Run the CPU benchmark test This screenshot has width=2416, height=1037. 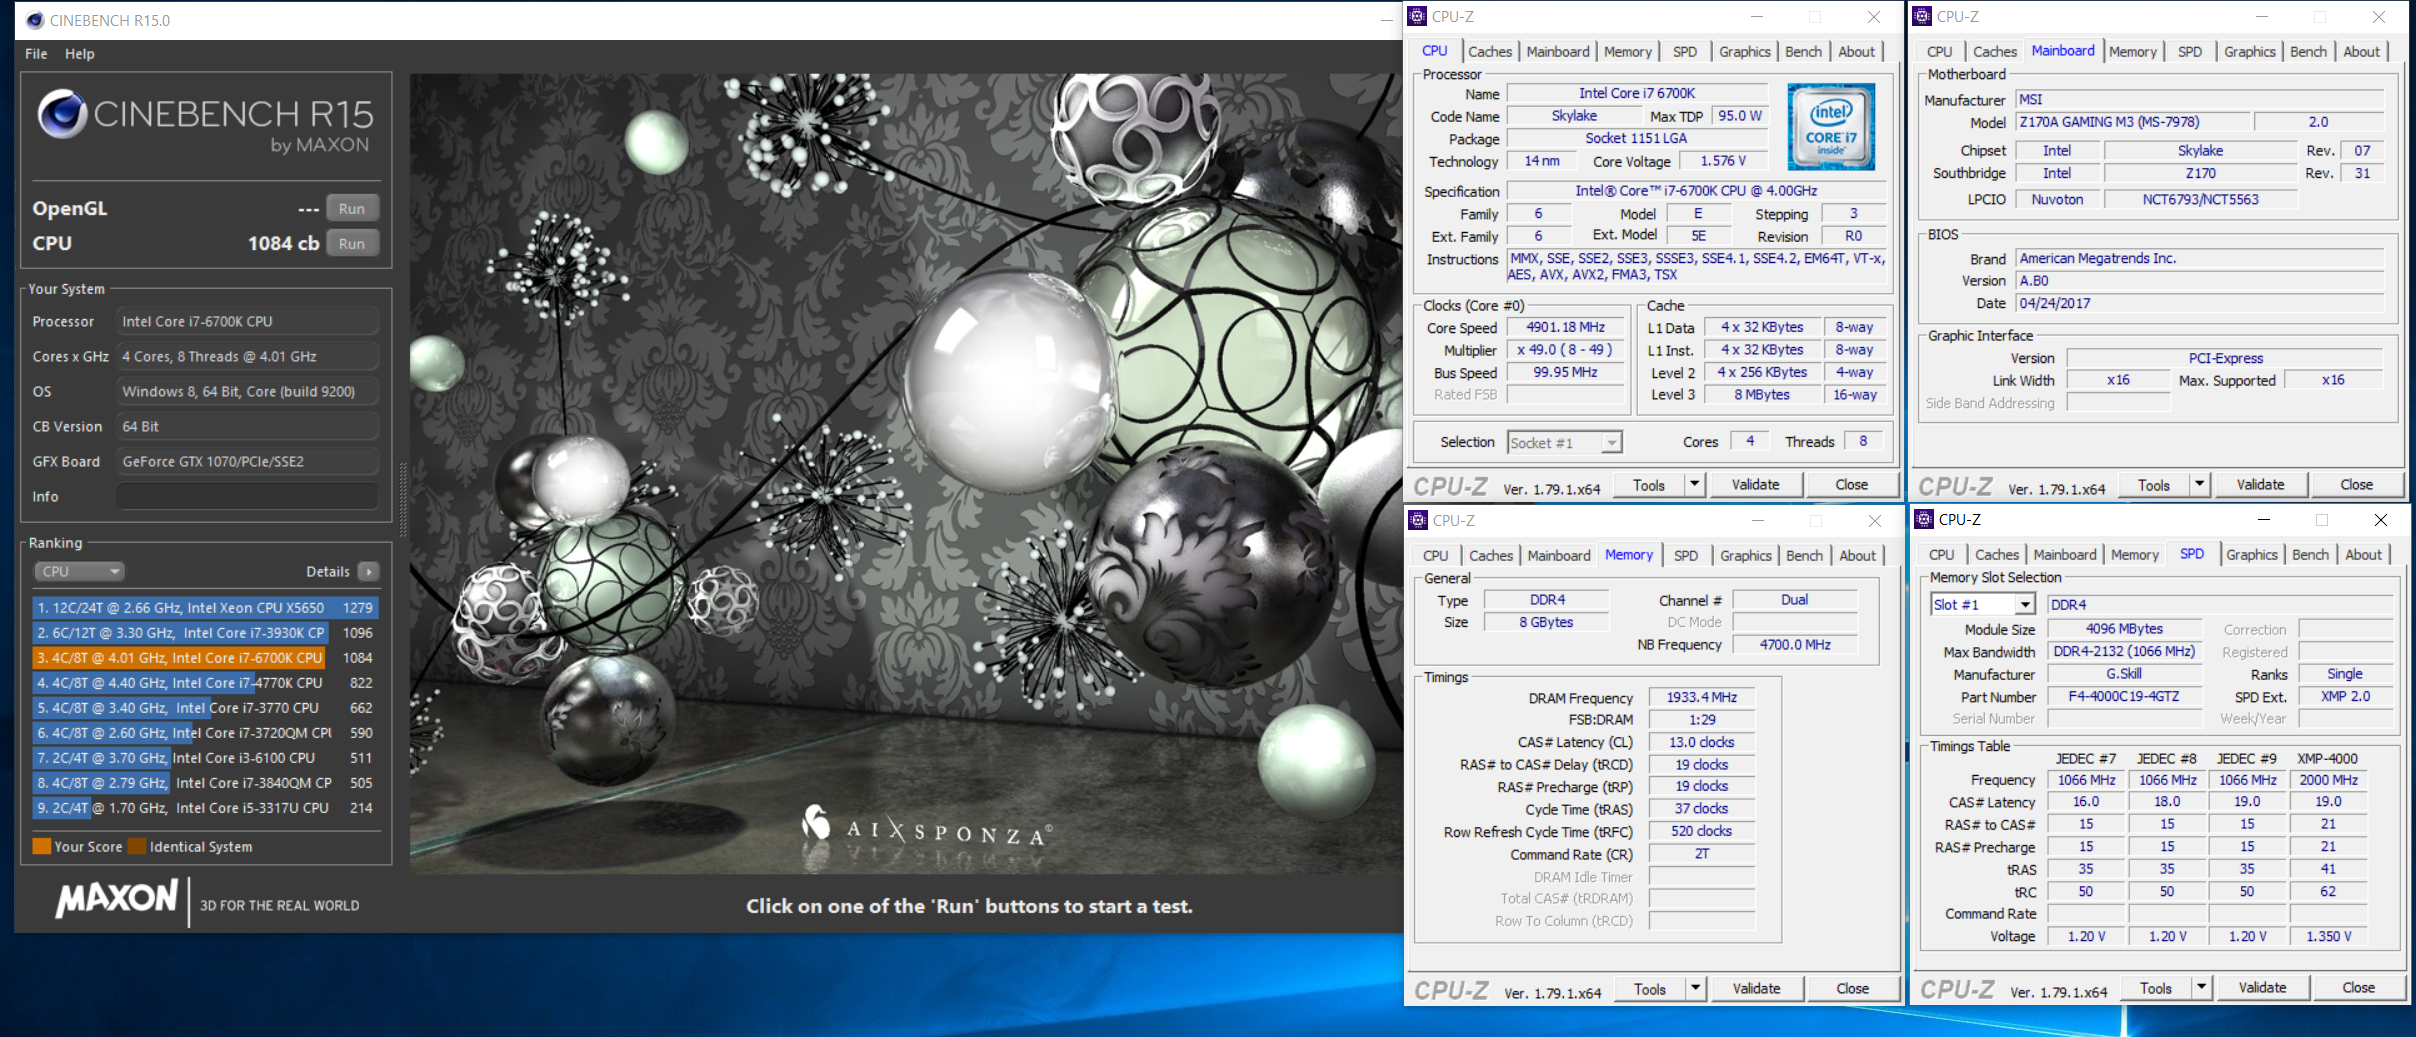point(352,244)
